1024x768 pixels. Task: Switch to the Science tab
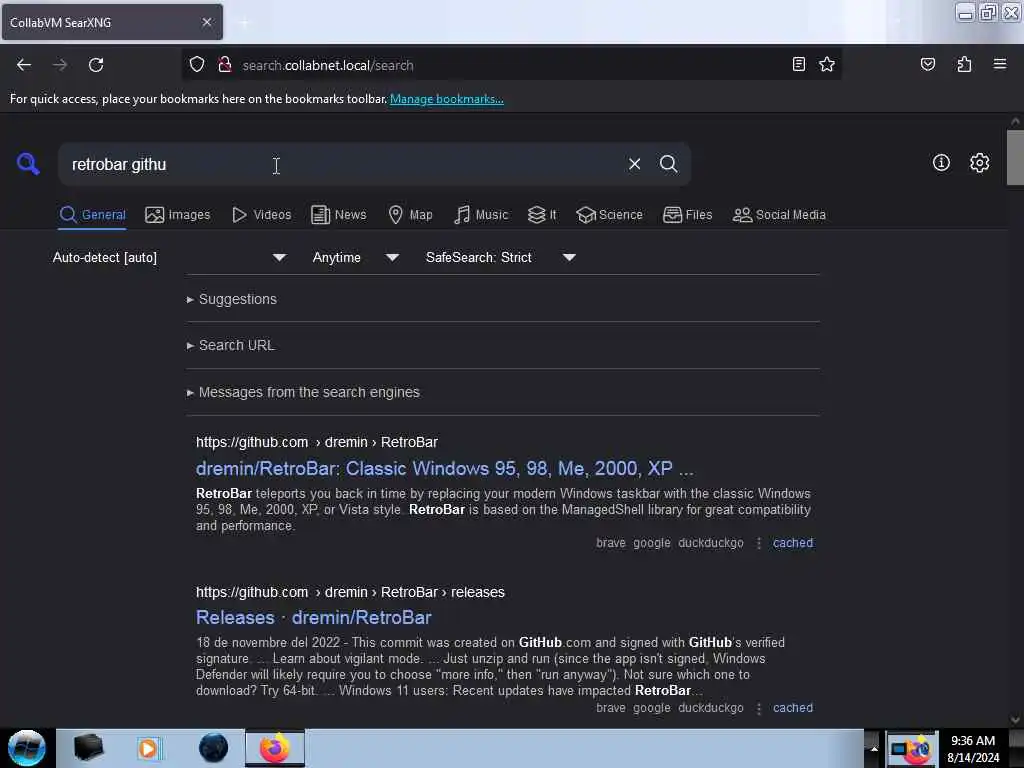tap(609, 215)
